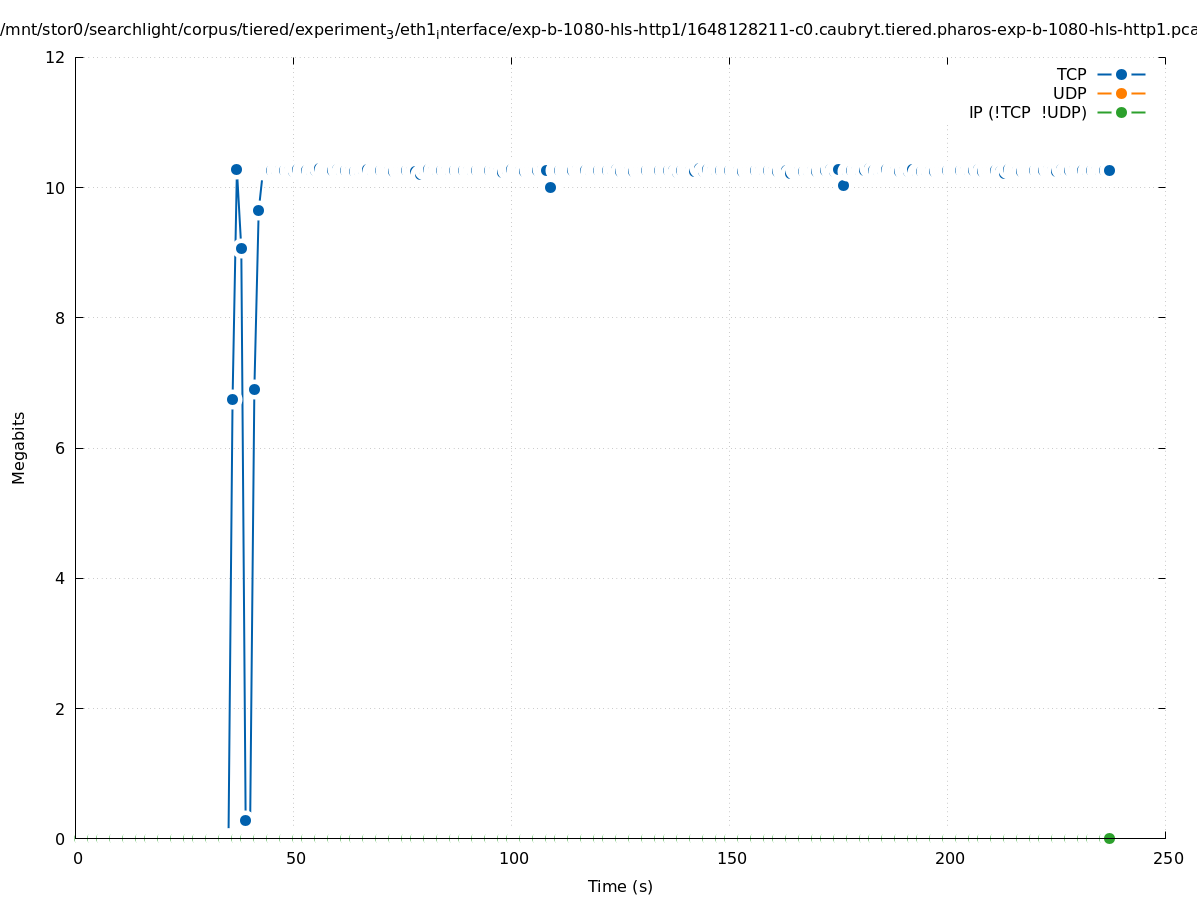
Task: Click the 150 tick label on the x-axis
Action: [731, 858]
